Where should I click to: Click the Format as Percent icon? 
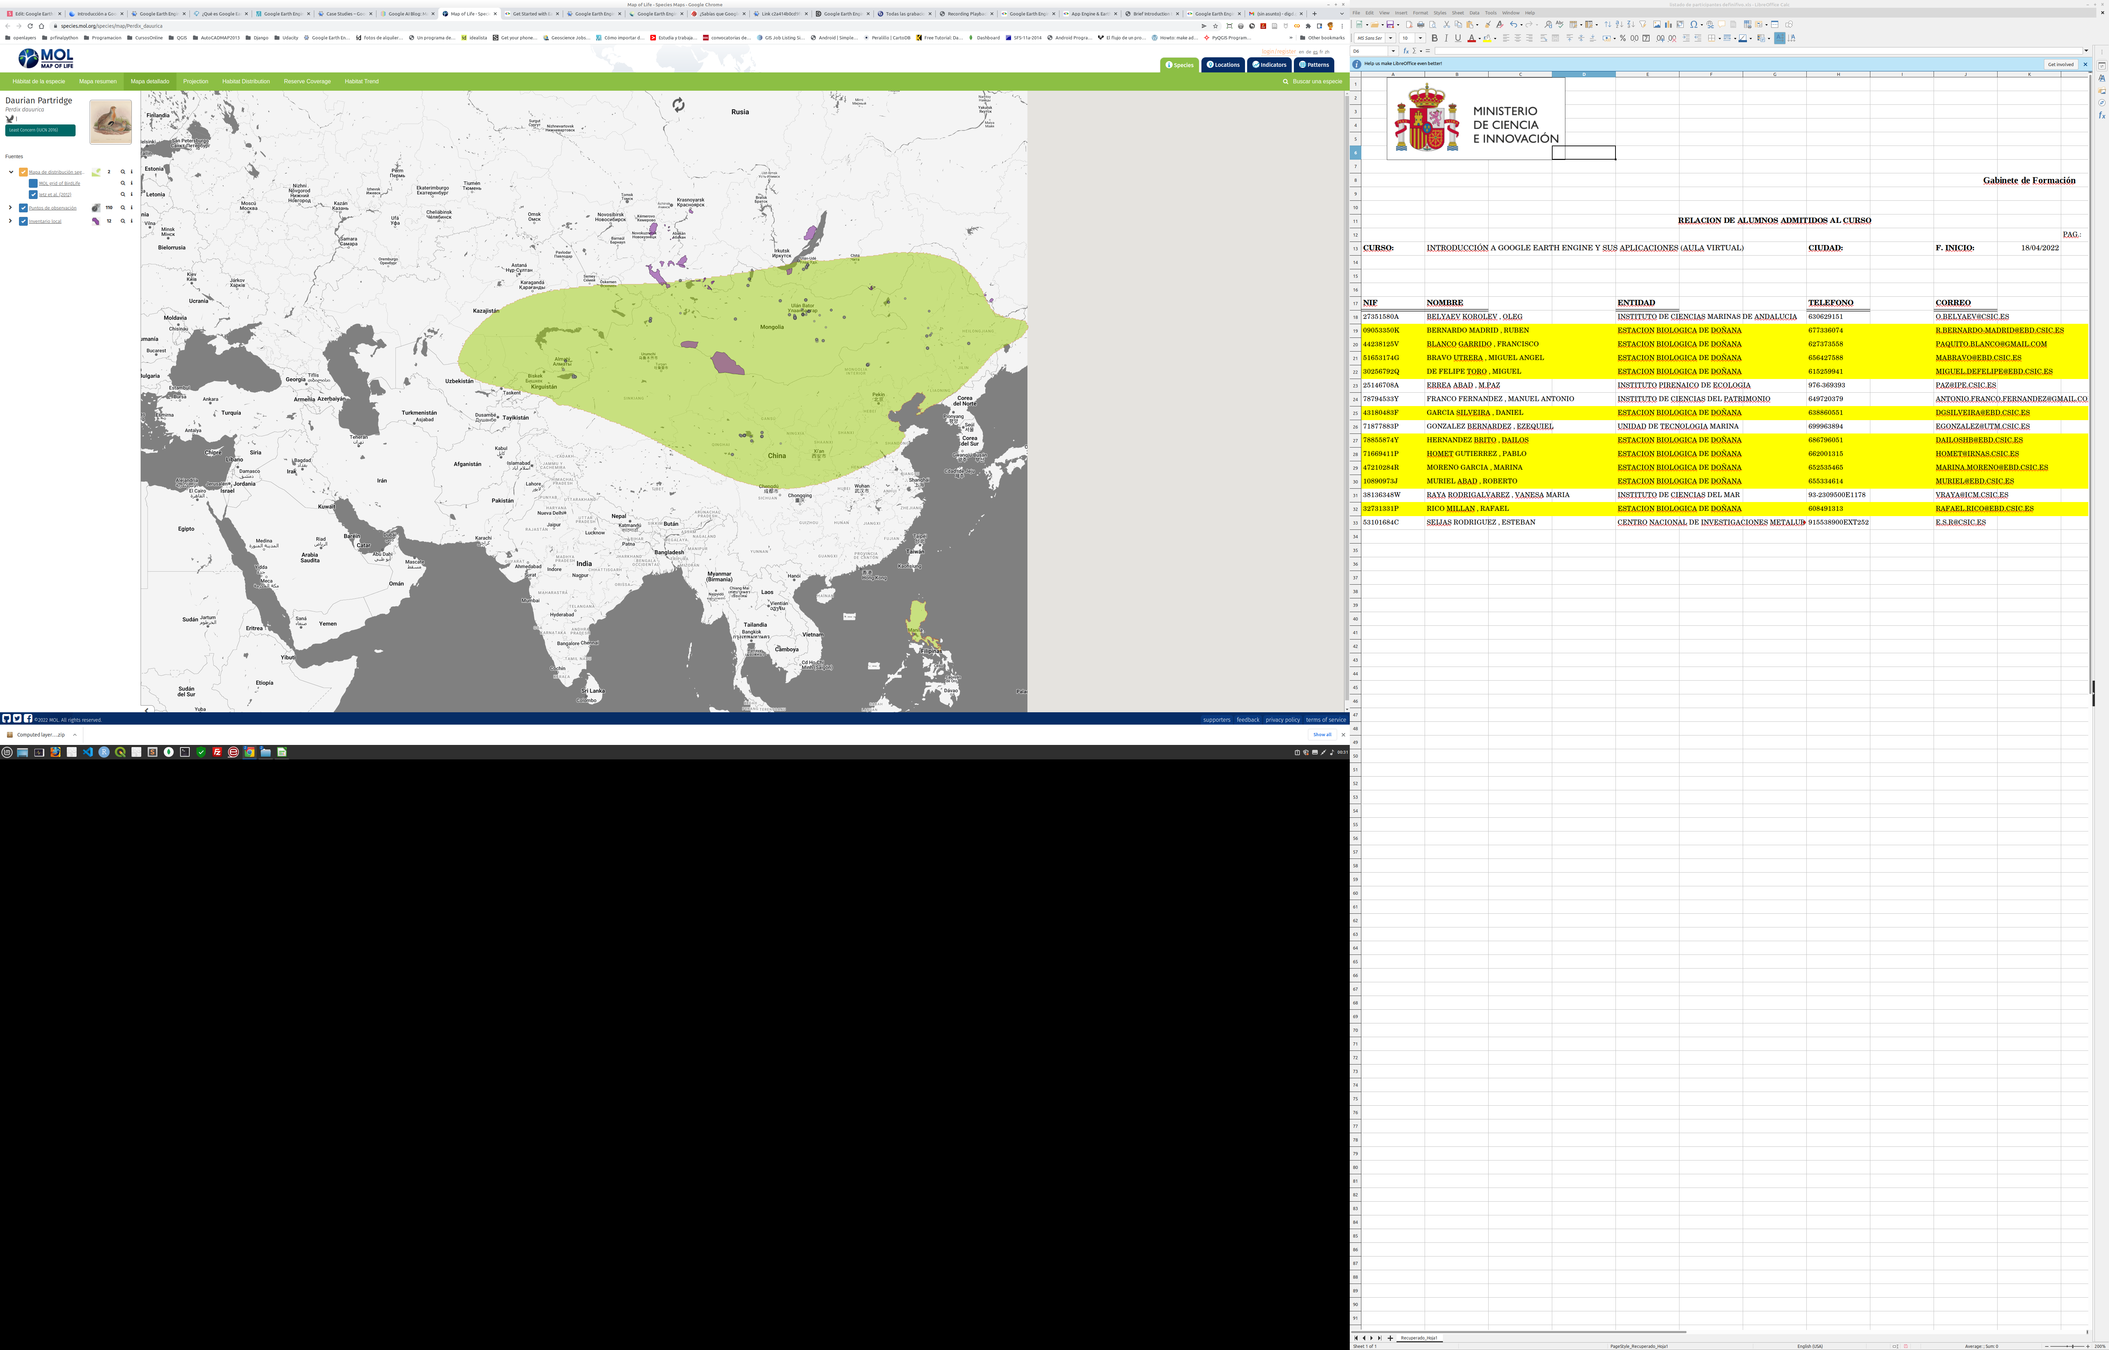tap(1622, 38)
